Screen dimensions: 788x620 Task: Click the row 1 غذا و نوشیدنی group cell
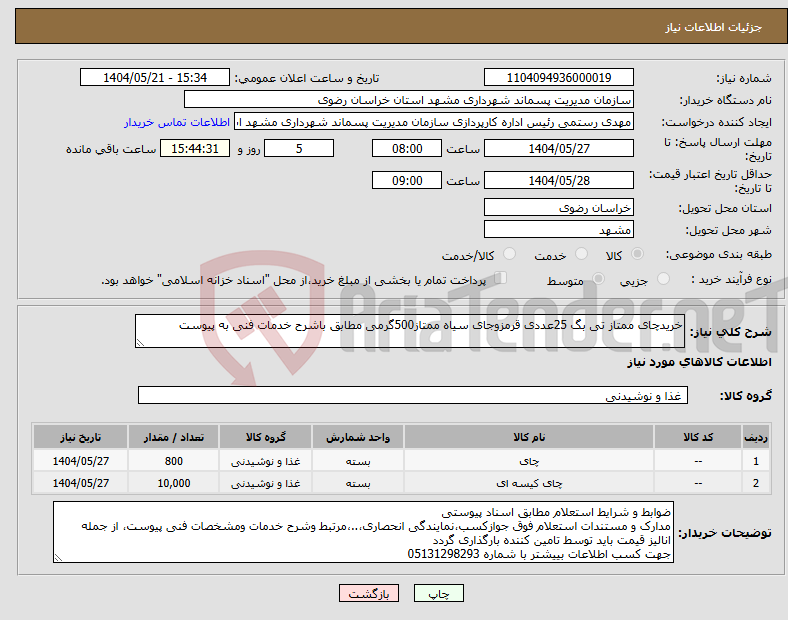[265, 461]
